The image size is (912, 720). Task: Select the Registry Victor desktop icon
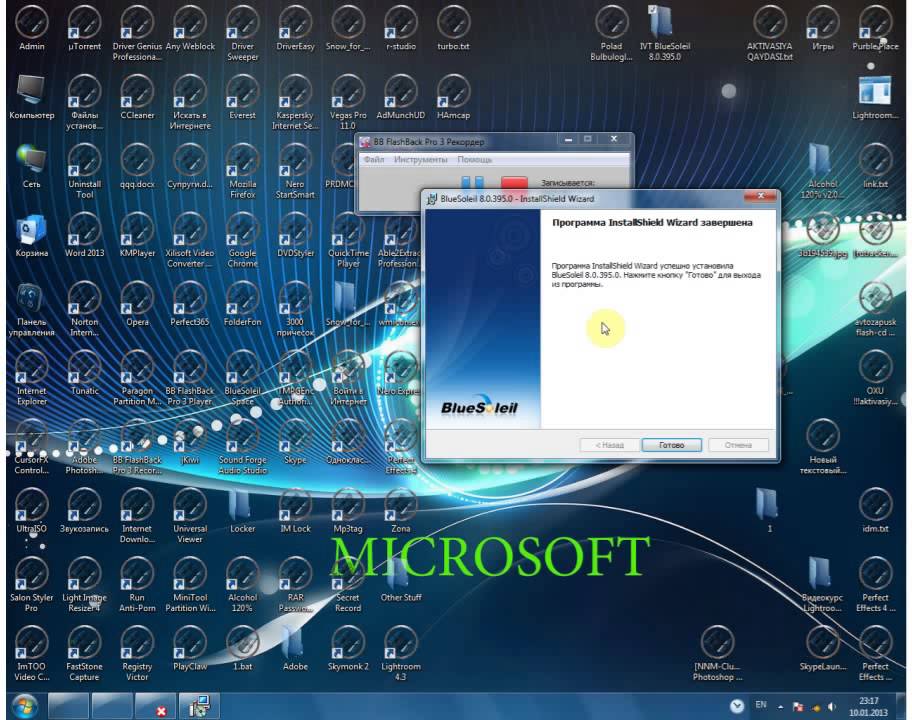click(137, 654)
